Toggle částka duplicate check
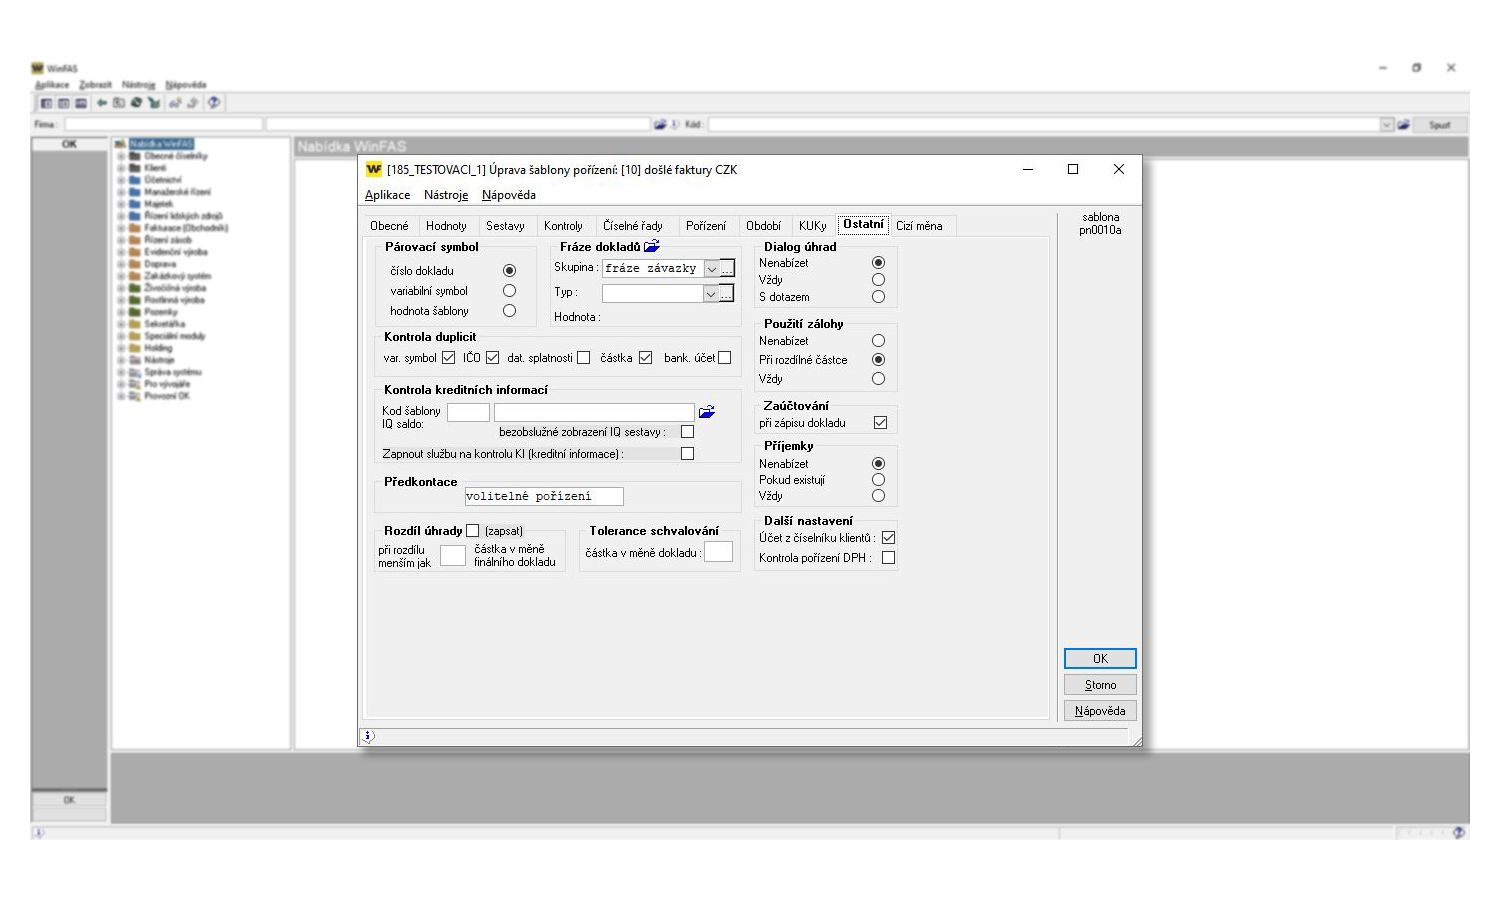 (645, 358)
